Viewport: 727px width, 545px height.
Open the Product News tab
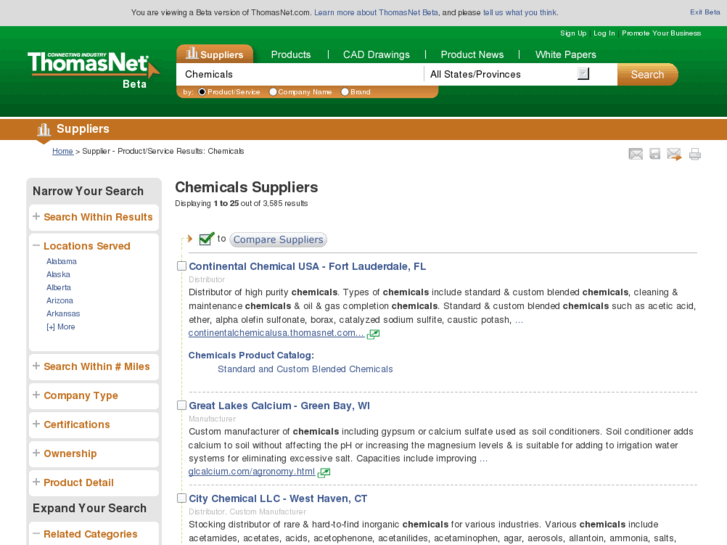(x=472, y=54)
